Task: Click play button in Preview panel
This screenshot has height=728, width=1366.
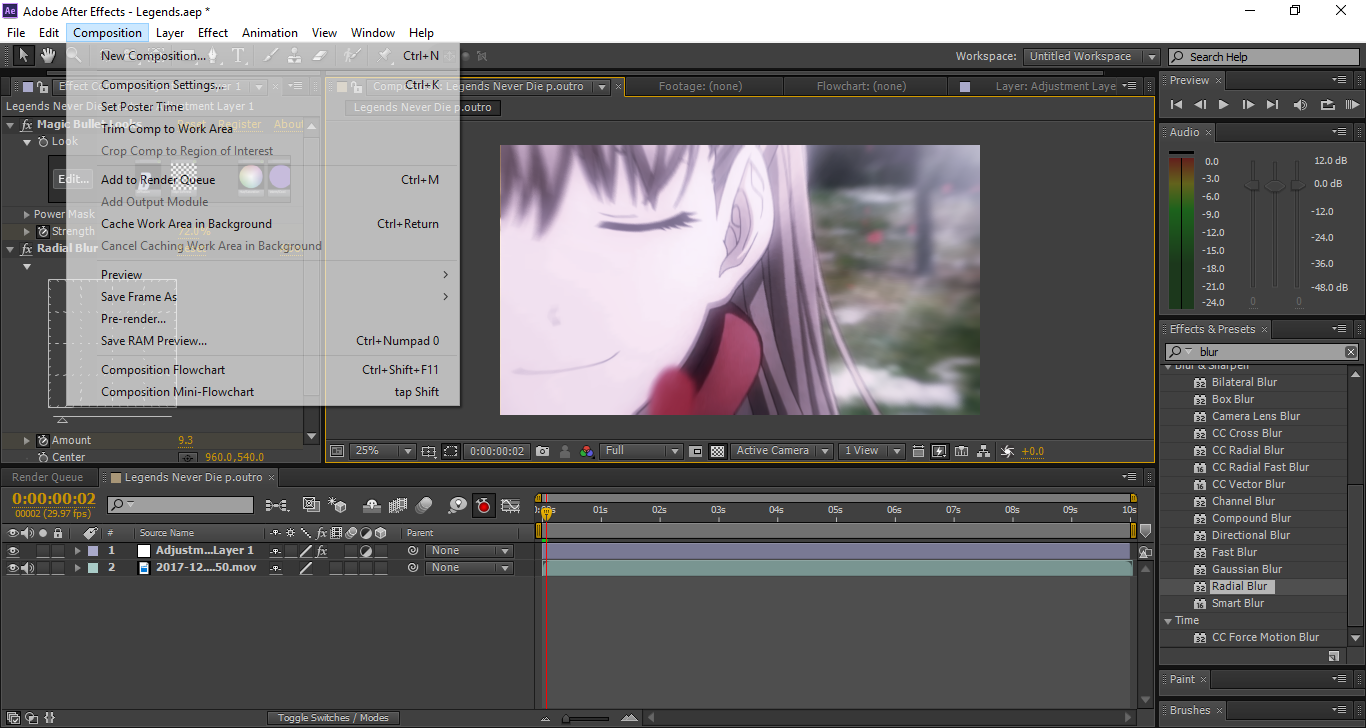Action: [x=1224, y=105]
